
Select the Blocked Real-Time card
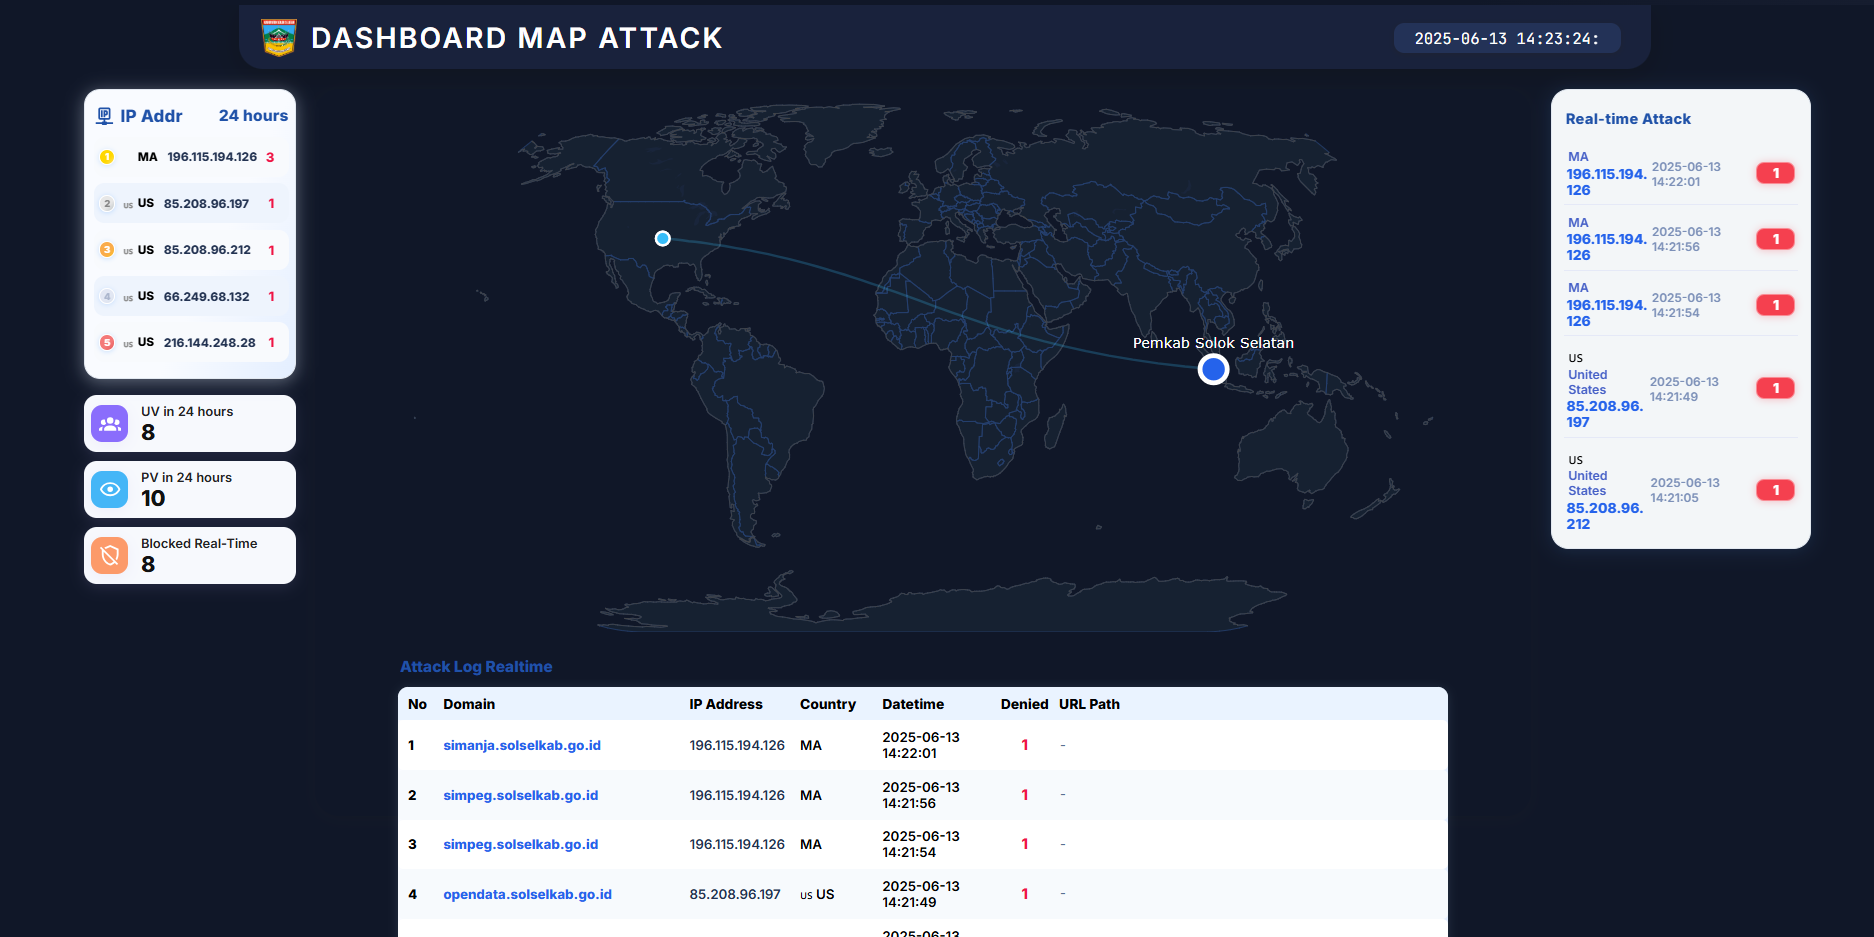[190, 555]
